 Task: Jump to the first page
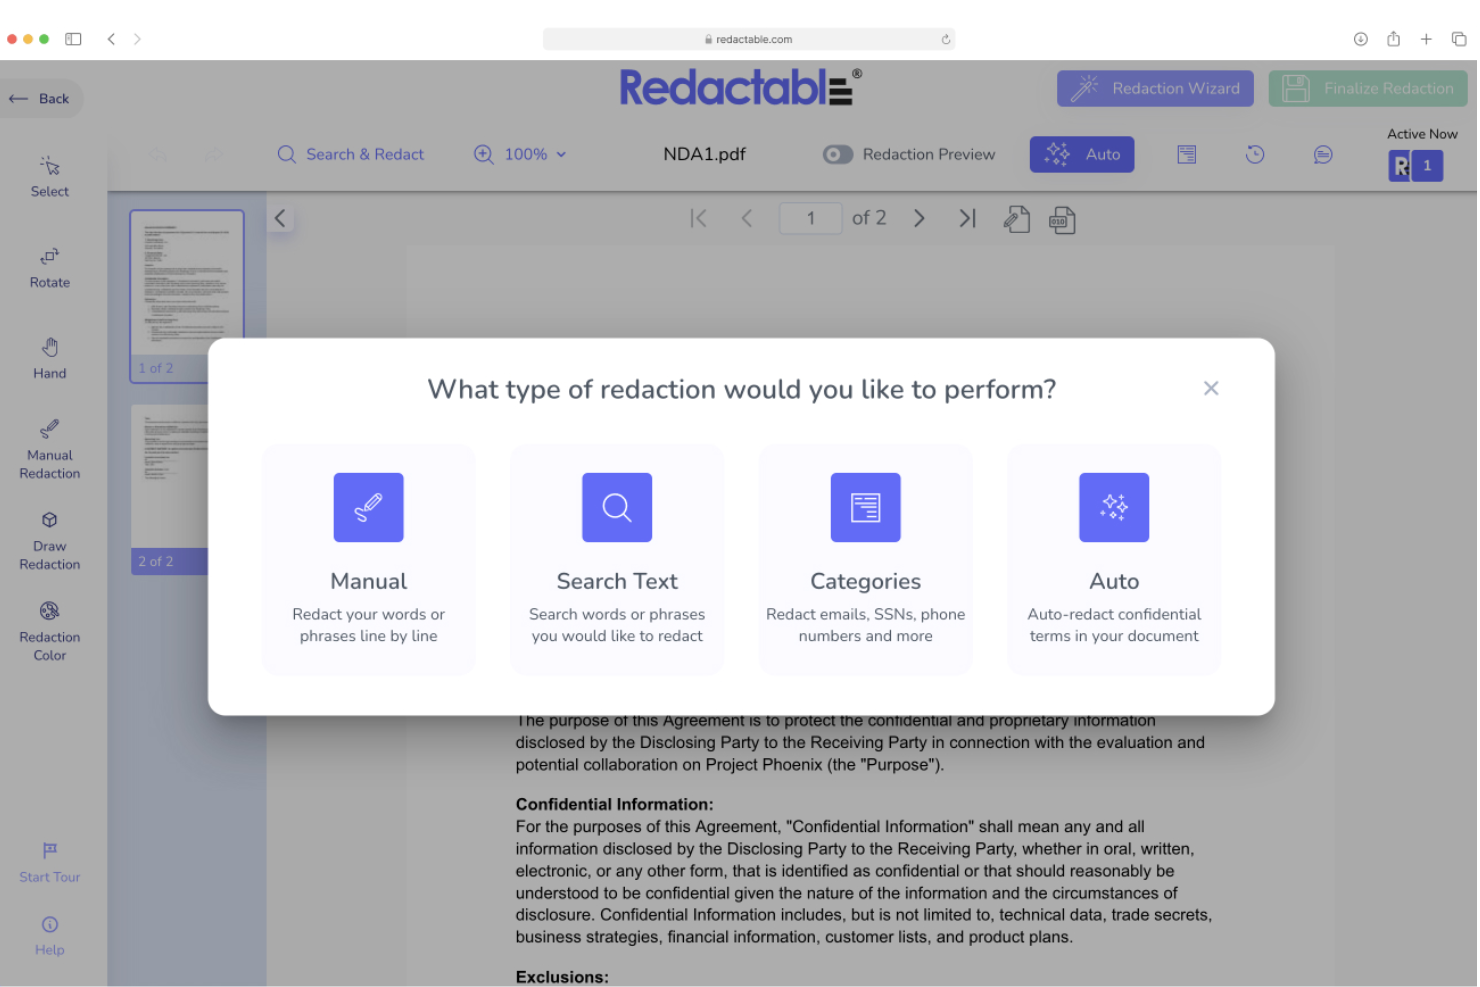tap(698, 218)
